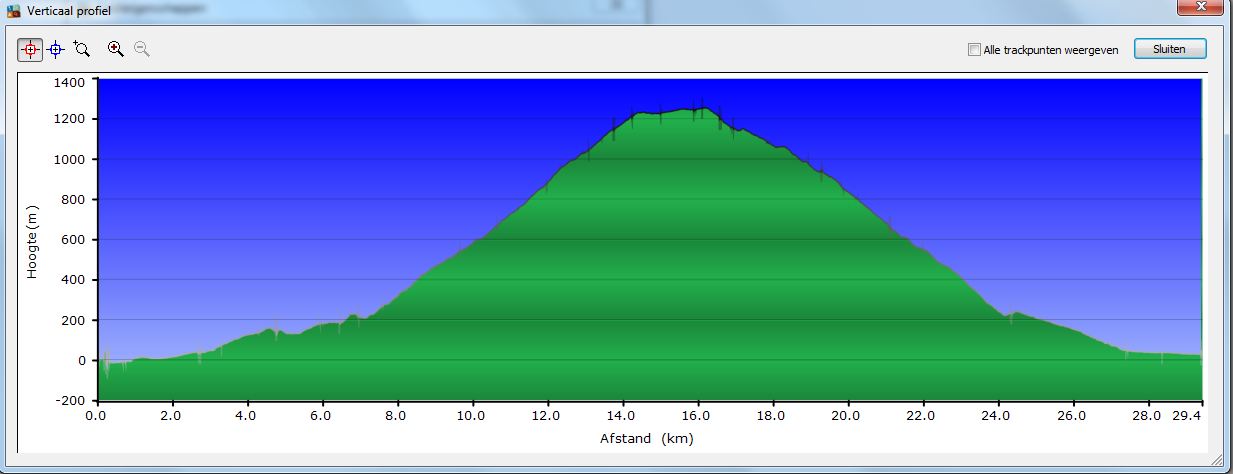This screenshot has width=1233, height=474.
Task: Click the window resize grip corner
Action: click(1219, 460)
